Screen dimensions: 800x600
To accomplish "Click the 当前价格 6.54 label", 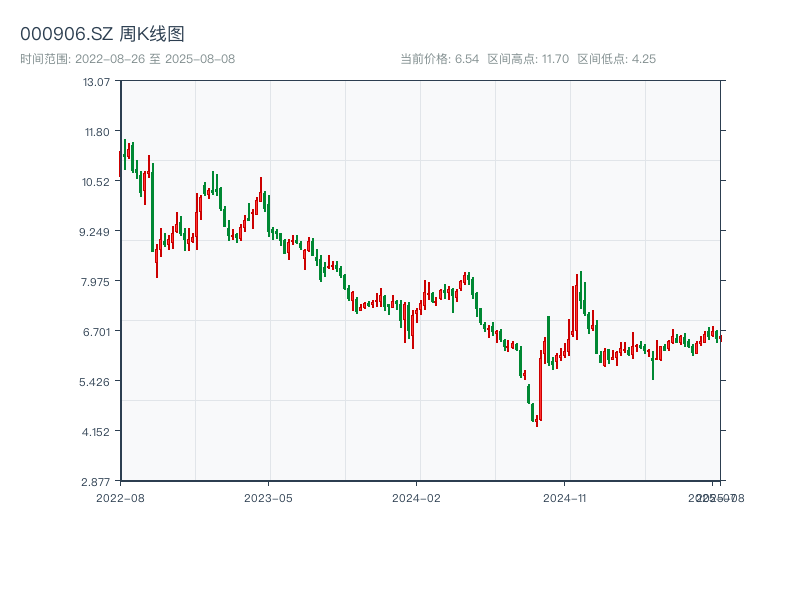I will point(439,59).
